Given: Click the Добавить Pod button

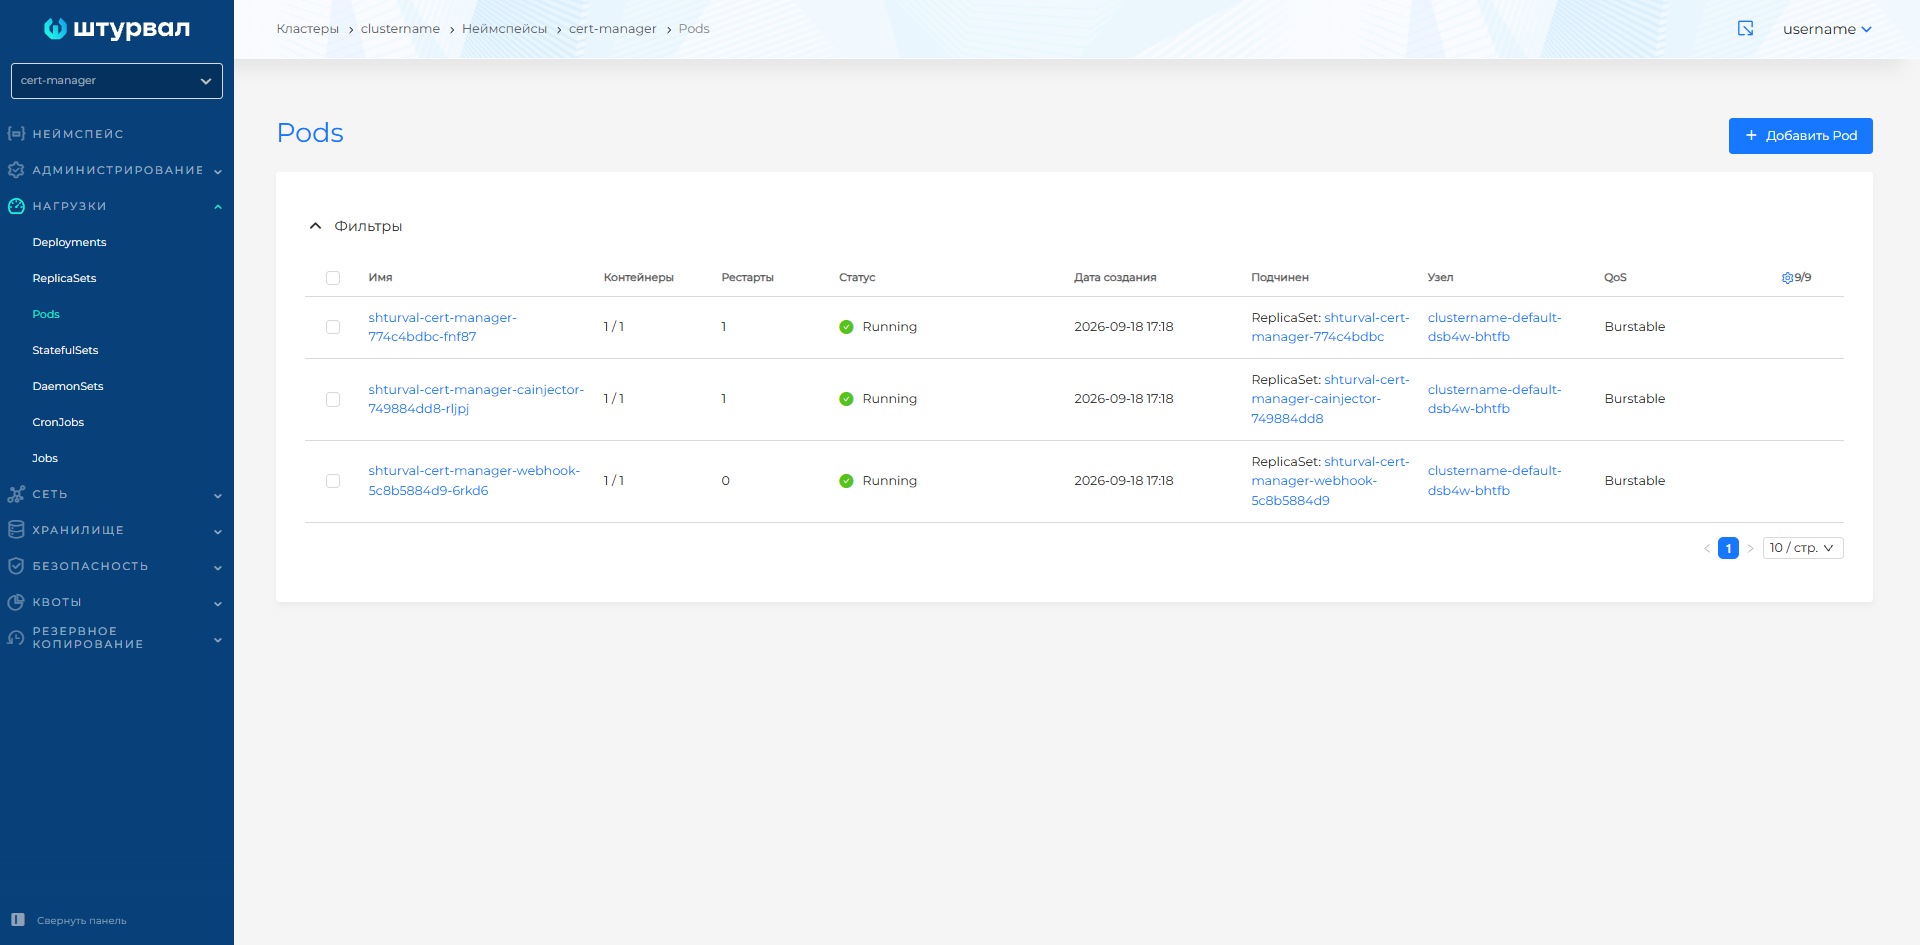Looking at the screenshot, I should (1800, 136).
